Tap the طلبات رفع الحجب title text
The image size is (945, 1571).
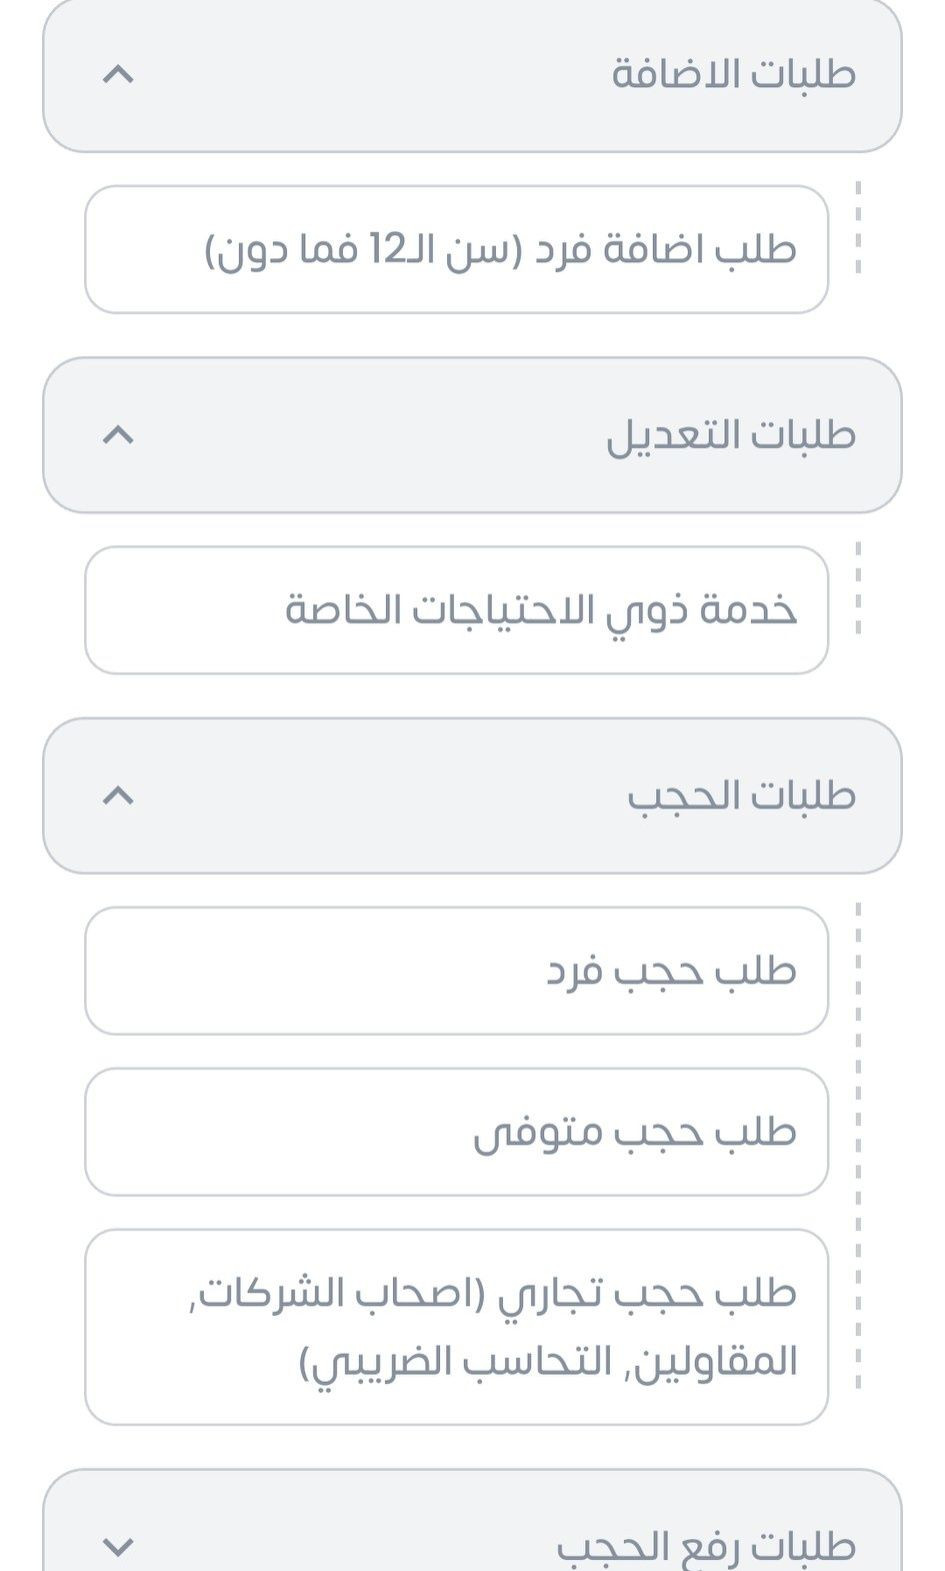[706, 1546]
